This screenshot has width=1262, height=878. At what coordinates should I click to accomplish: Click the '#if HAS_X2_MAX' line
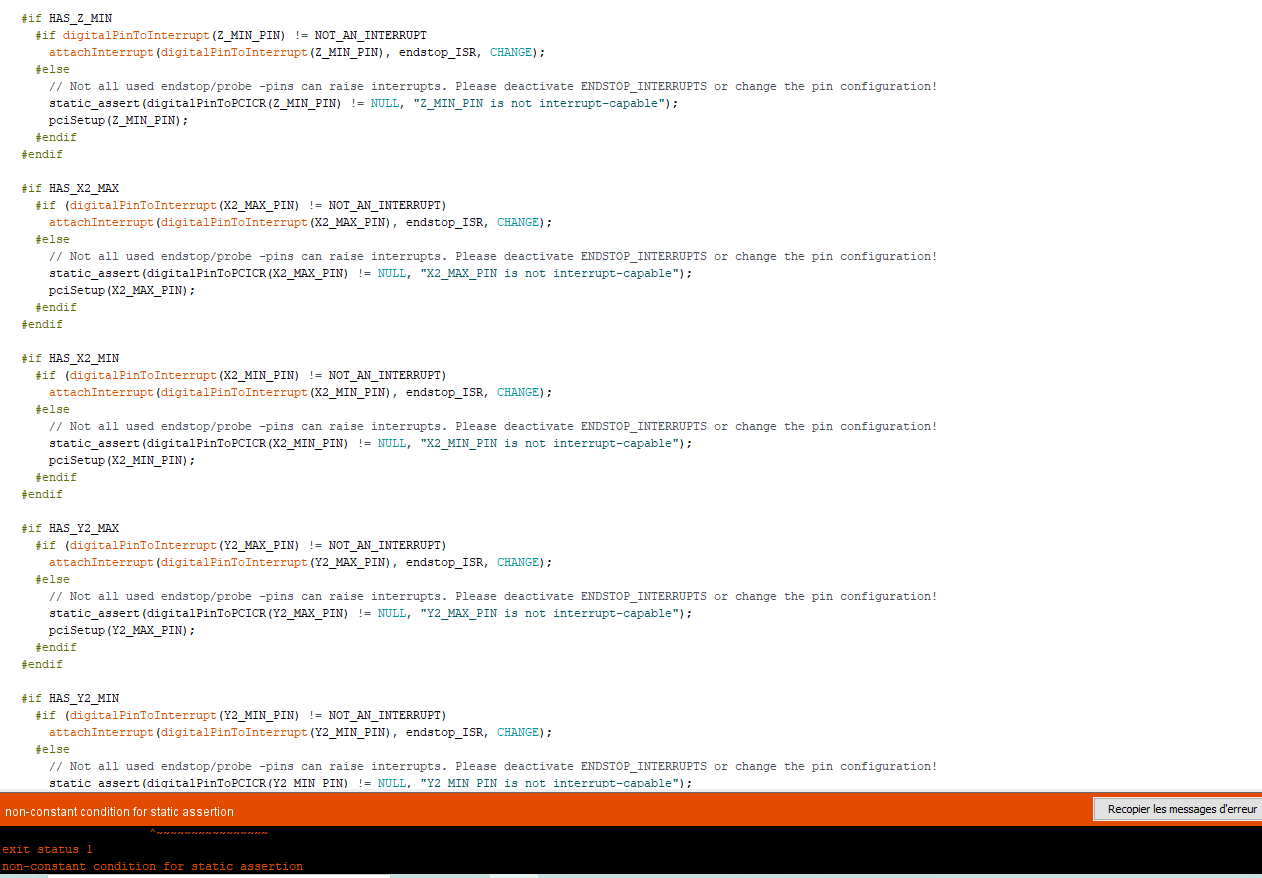point(70,188)
